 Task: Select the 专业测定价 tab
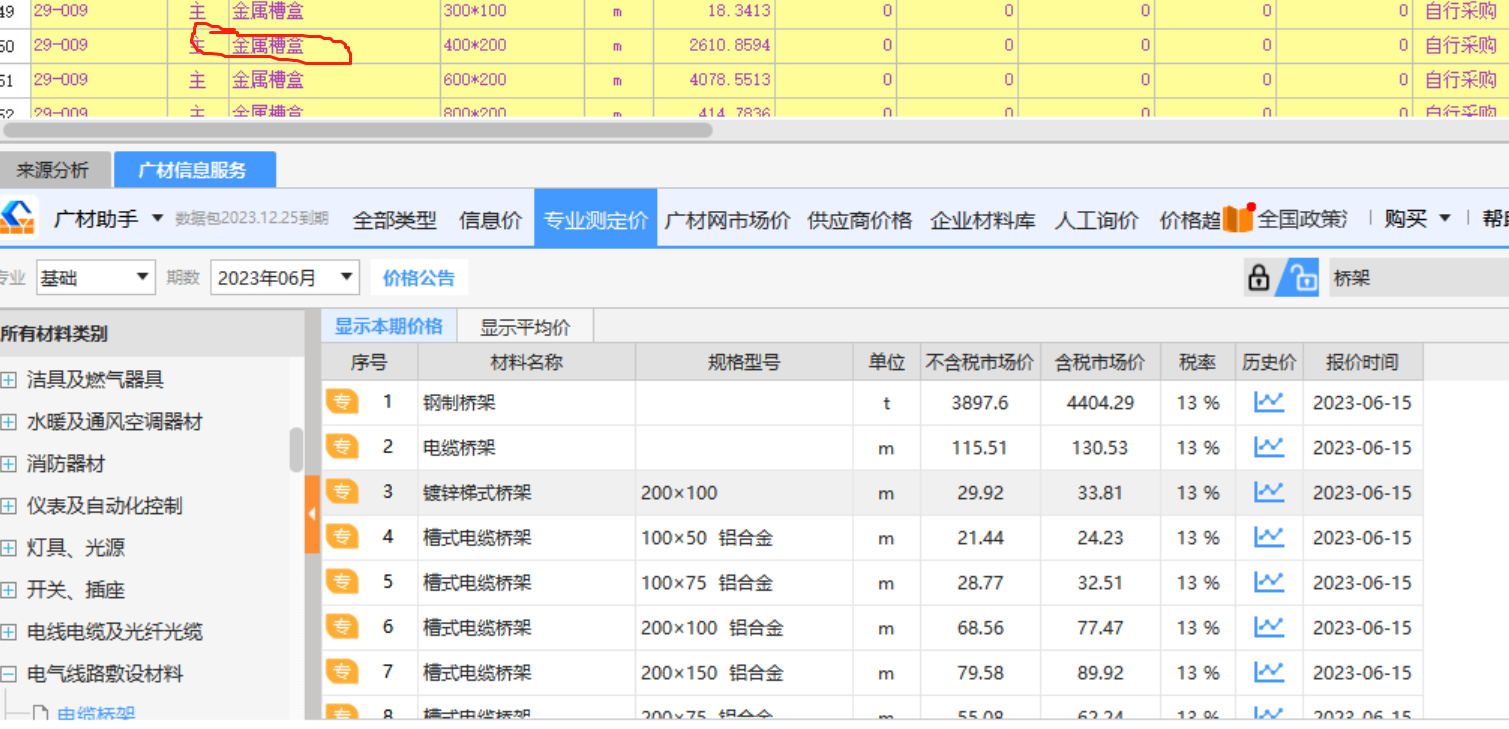[595, 218]
